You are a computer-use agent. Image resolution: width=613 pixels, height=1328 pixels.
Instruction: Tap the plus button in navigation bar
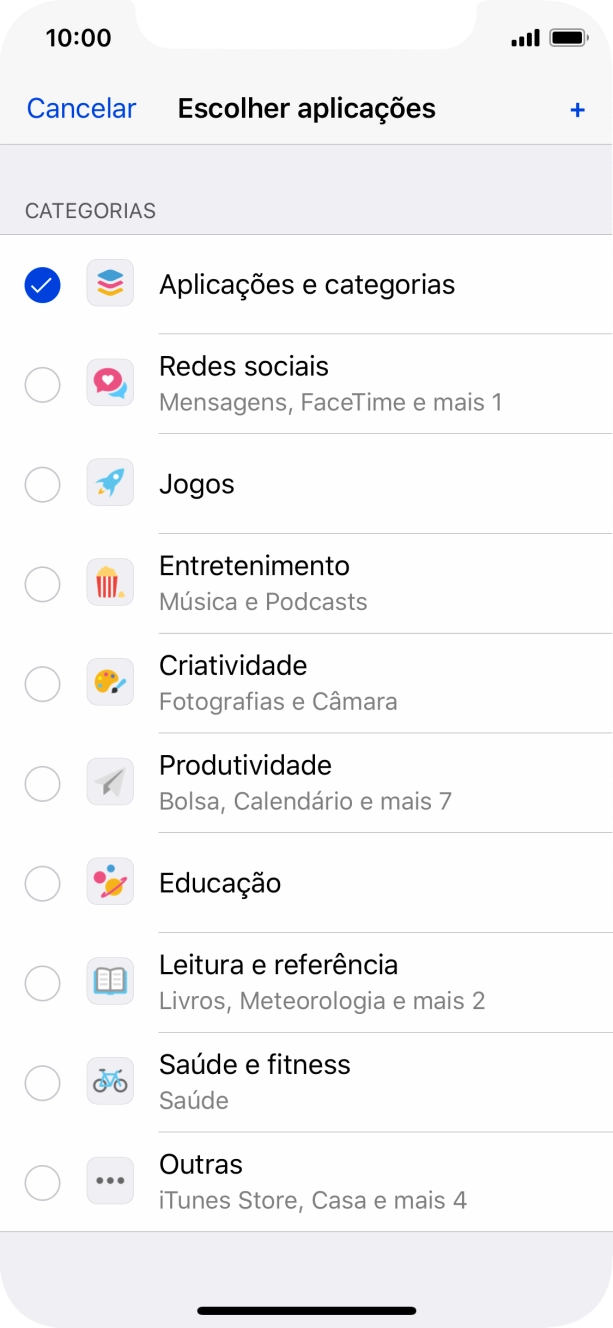577,110
